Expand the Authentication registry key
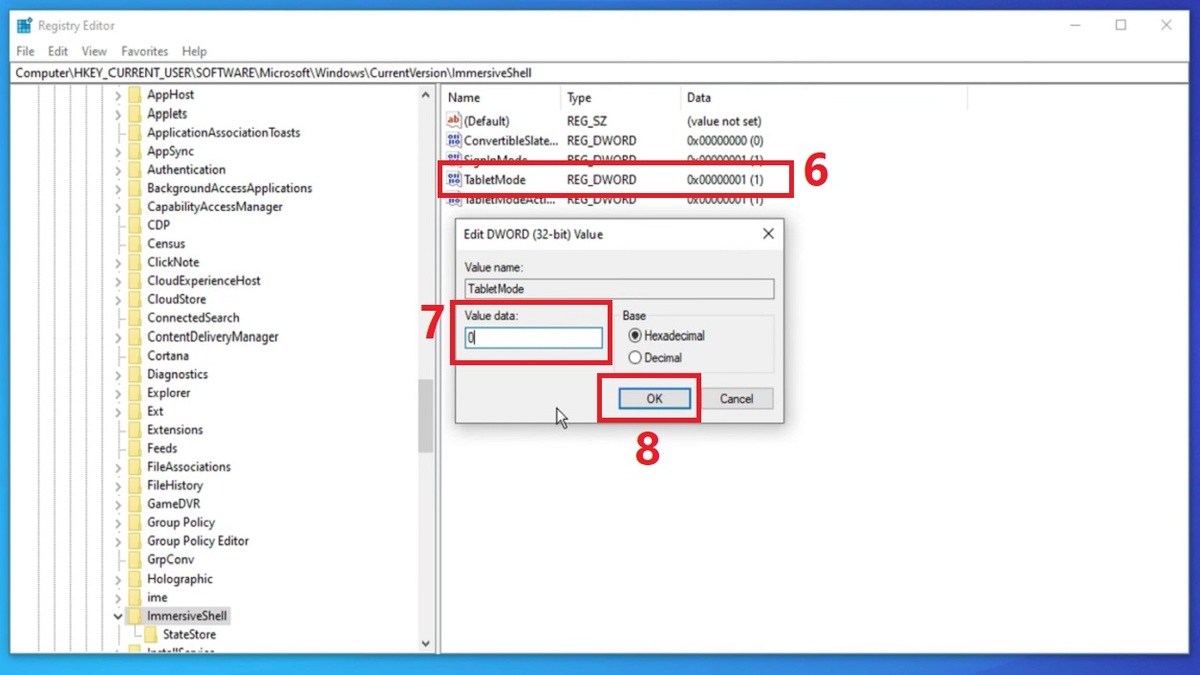 point(120,169)
